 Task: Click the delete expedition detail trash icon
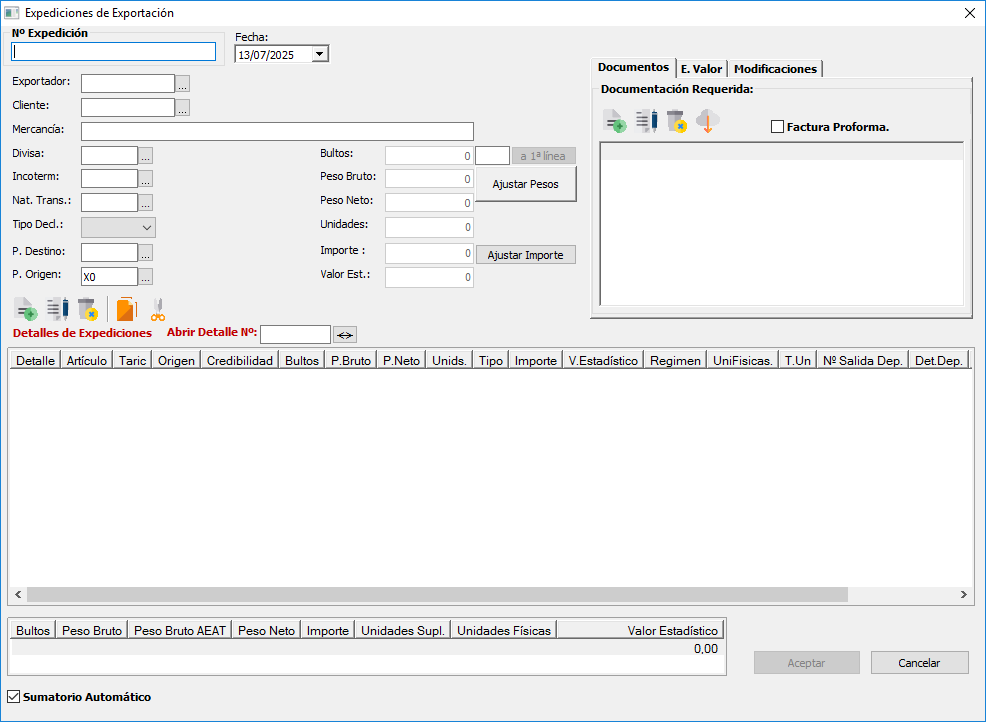point(87,309)
